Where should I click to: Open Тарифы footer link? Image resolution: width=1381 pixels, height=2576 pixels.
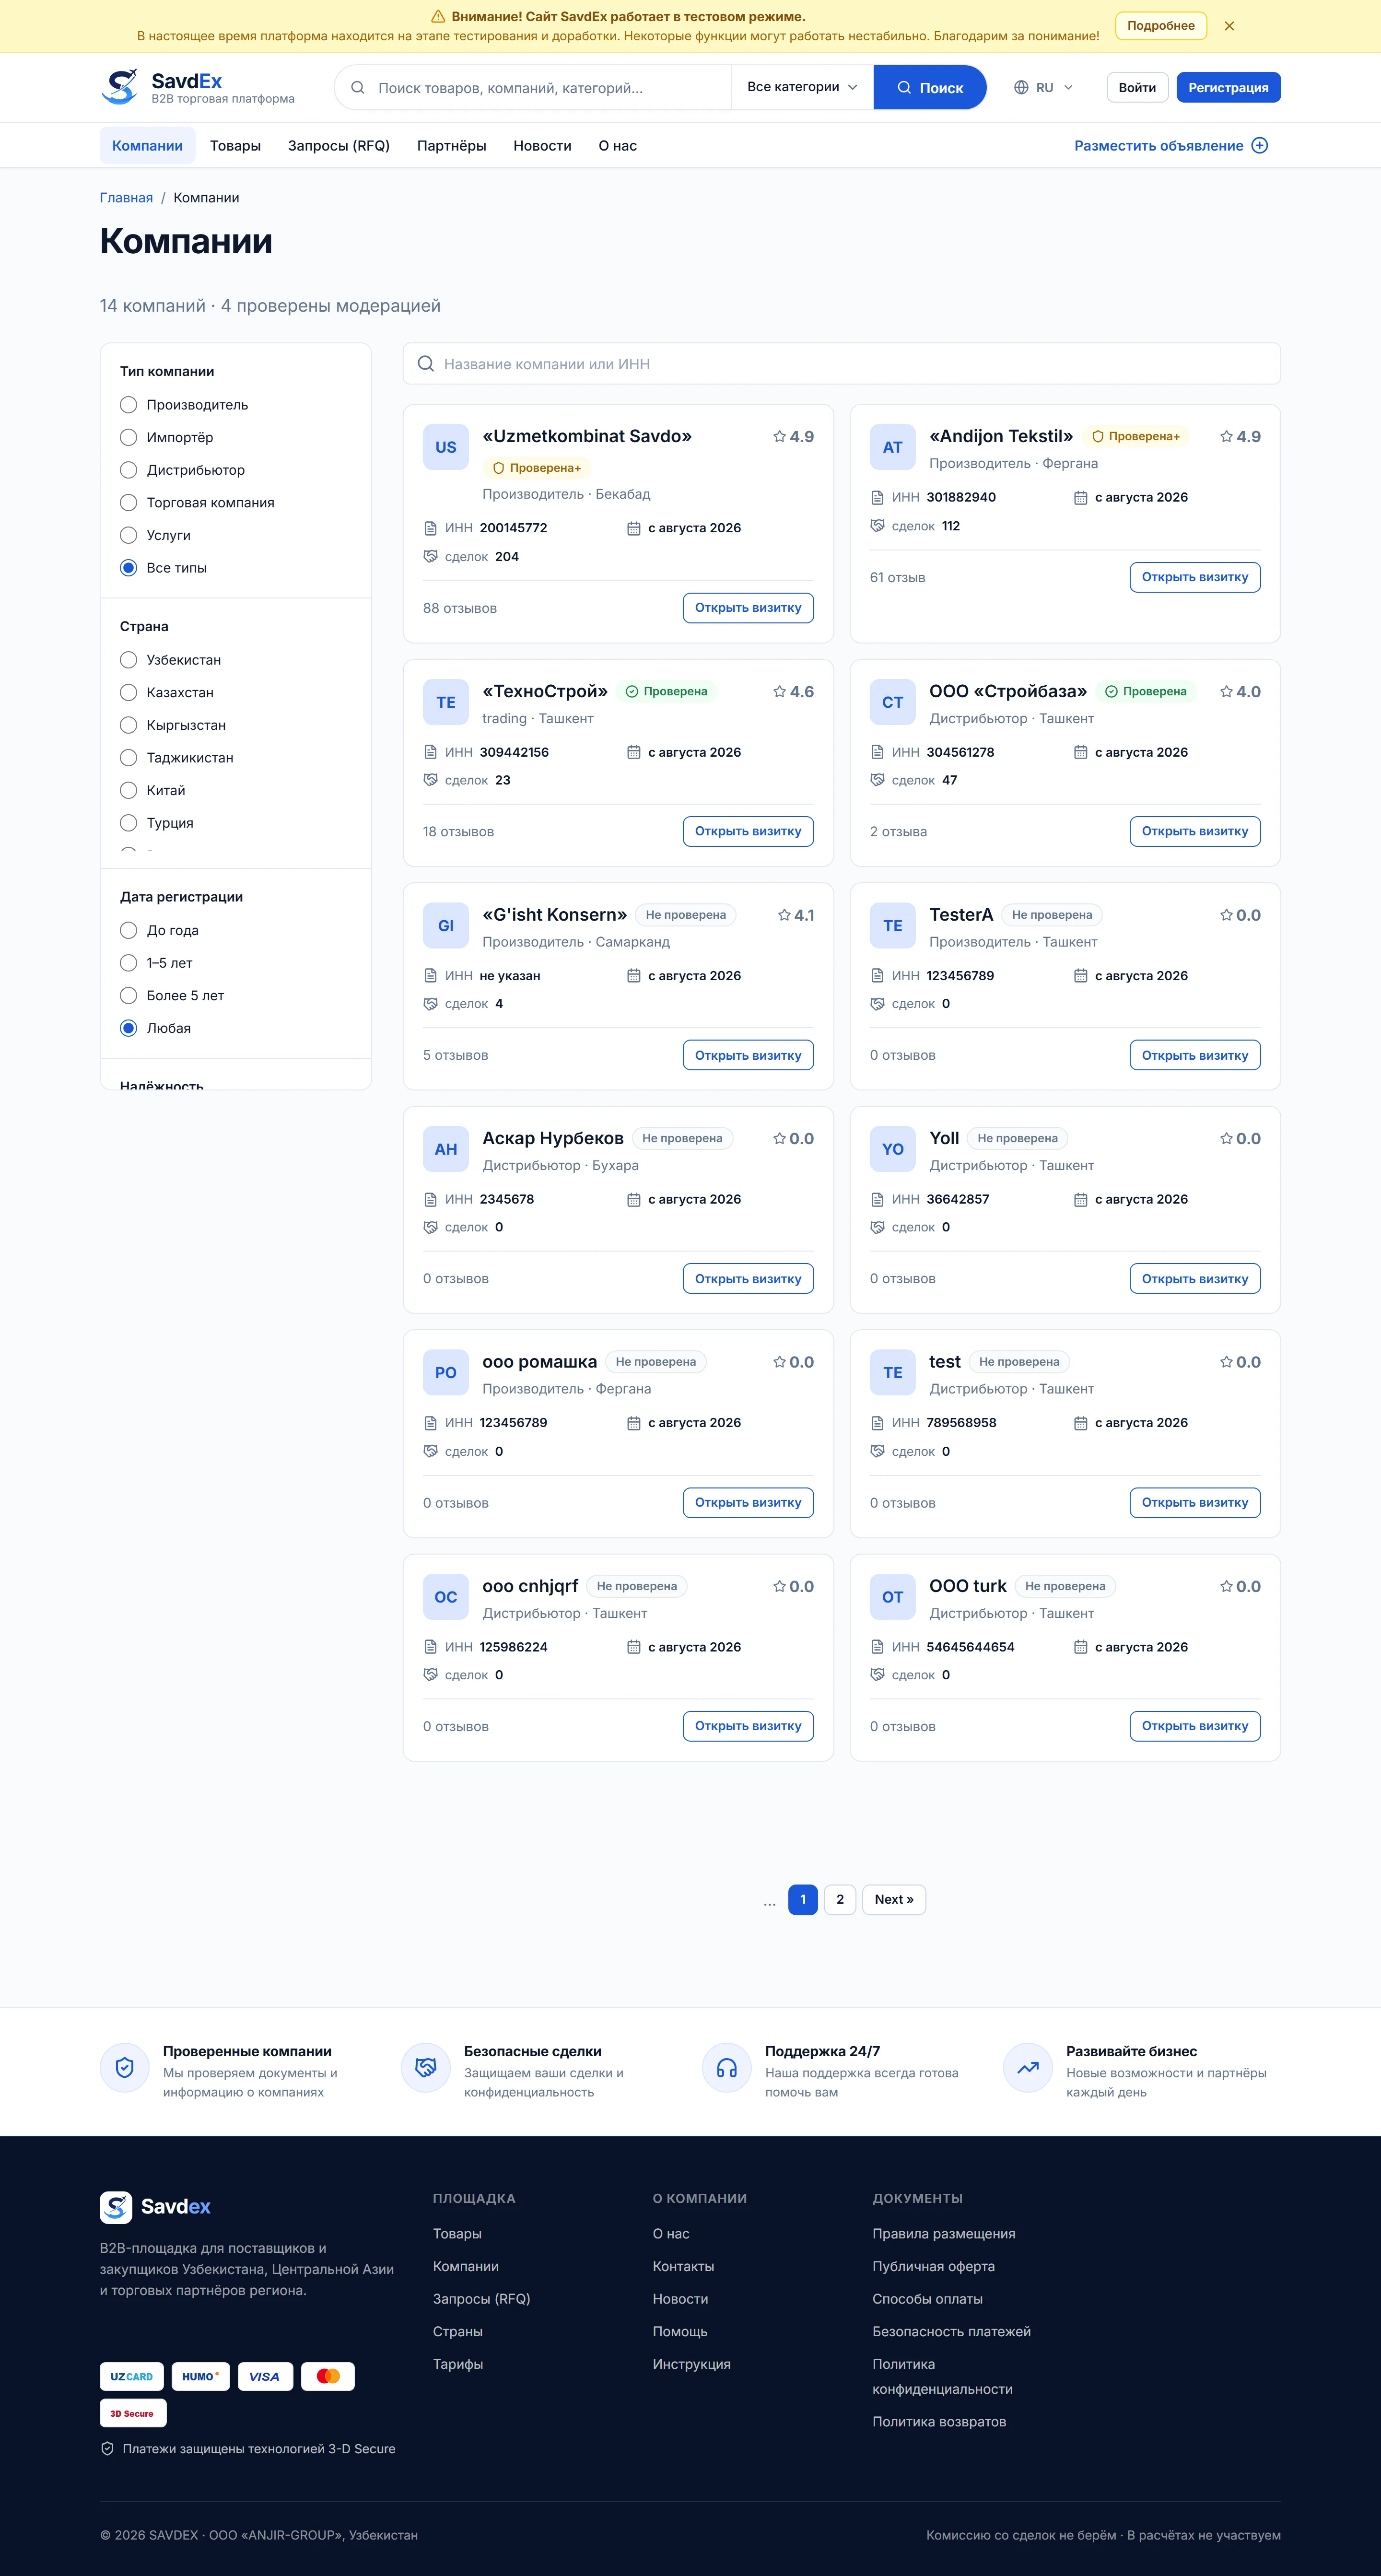tap(458, 2364)
